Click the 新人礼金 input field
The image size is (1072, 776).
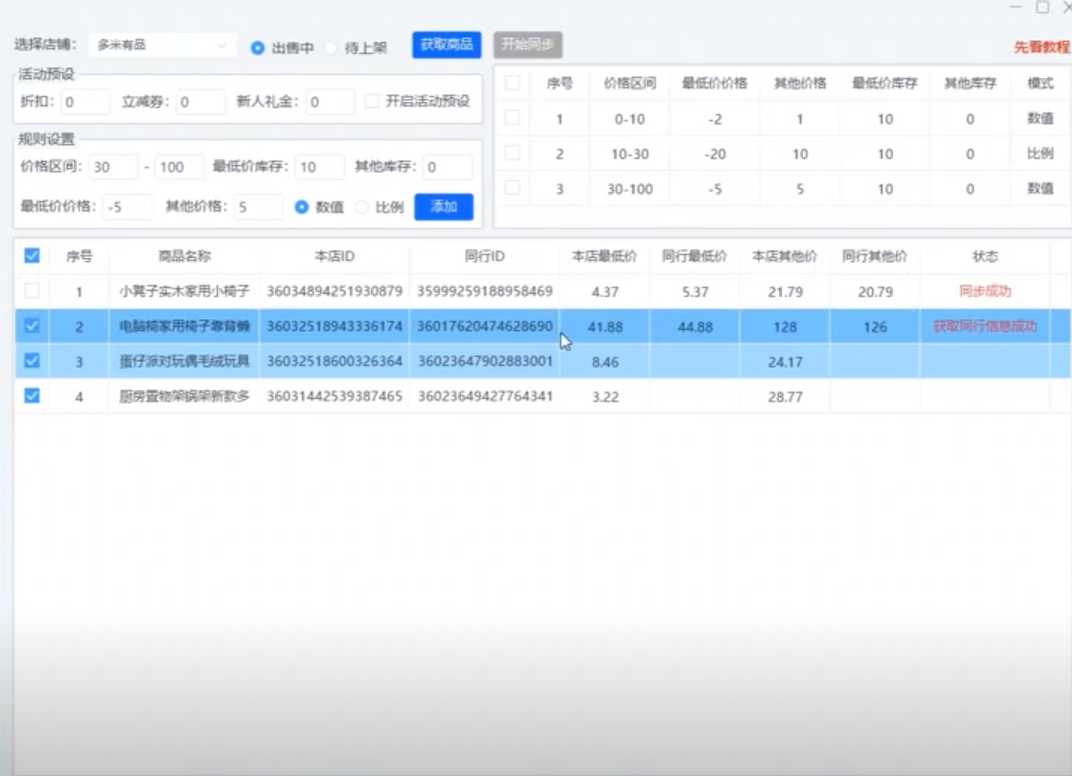330,102
